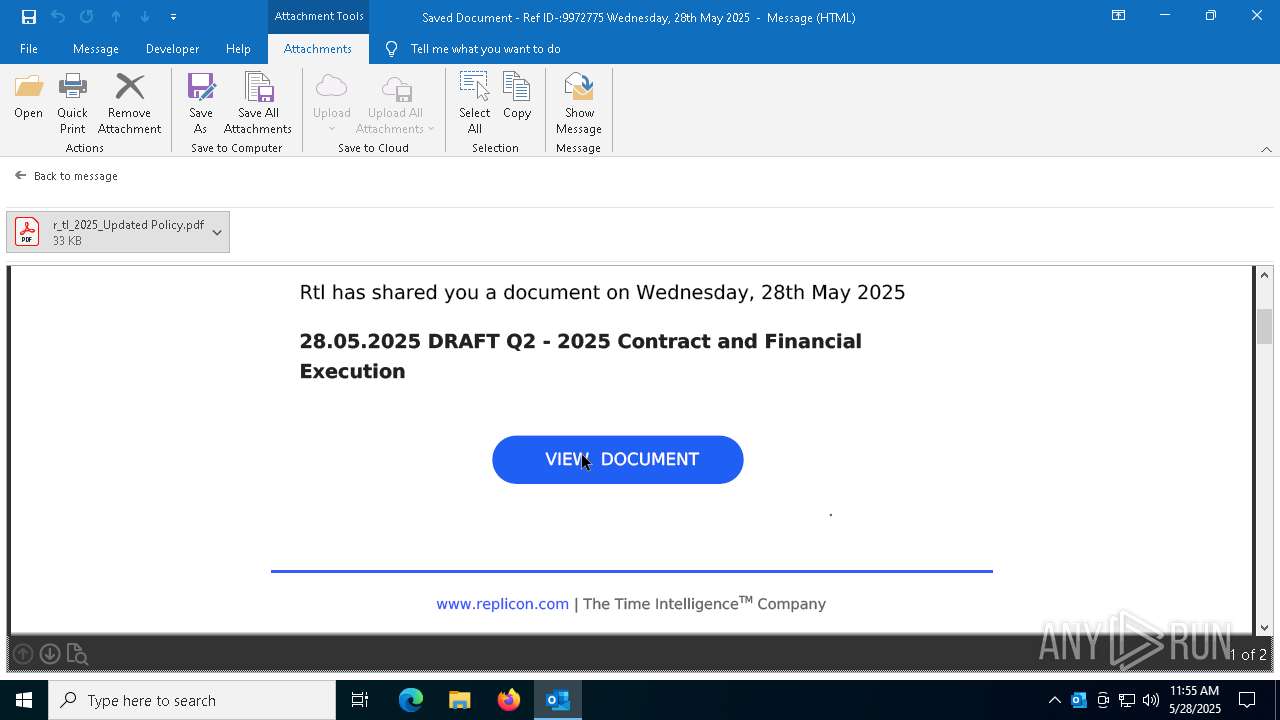This screenshot has height=720, width=1280.
Task: Expand the PDF attachment dropdown arrow
Action: tap(217, 232)
